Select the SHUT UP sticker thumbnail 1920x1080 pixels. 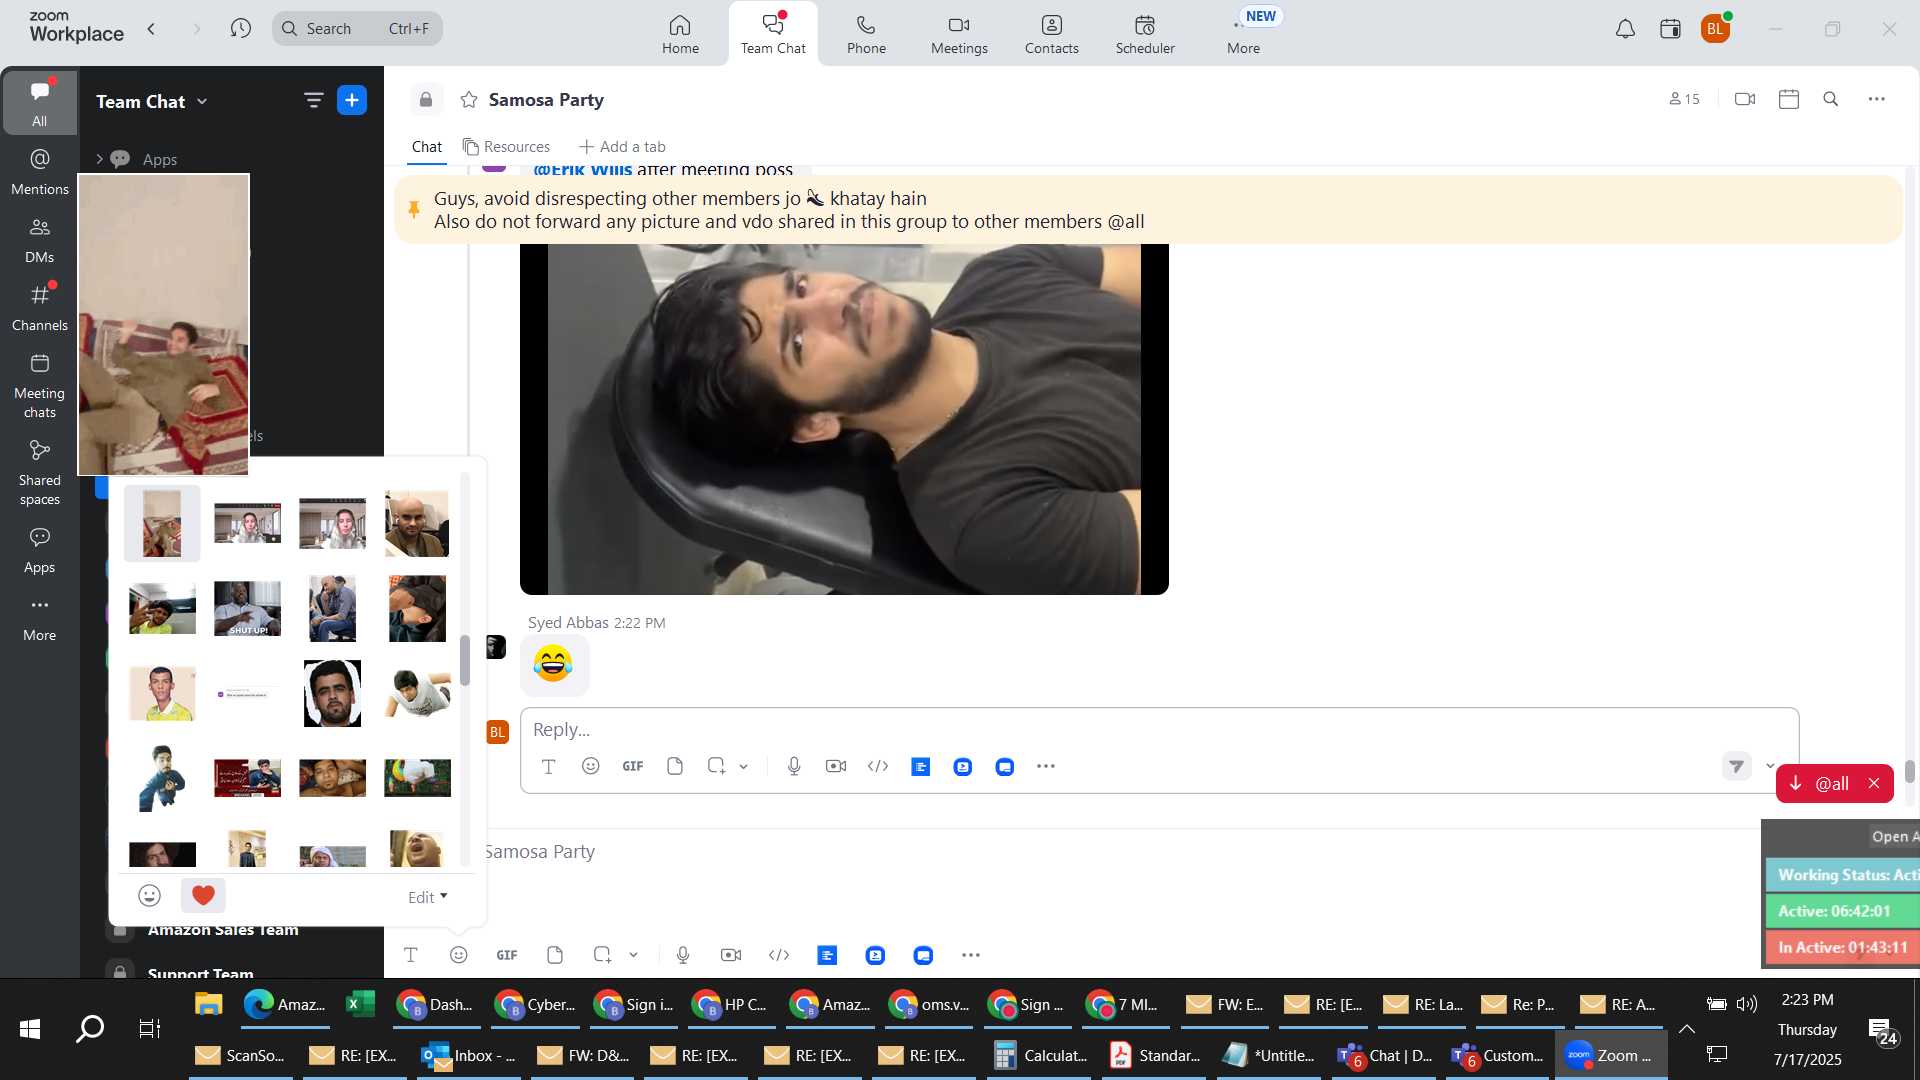click(247, 608)
